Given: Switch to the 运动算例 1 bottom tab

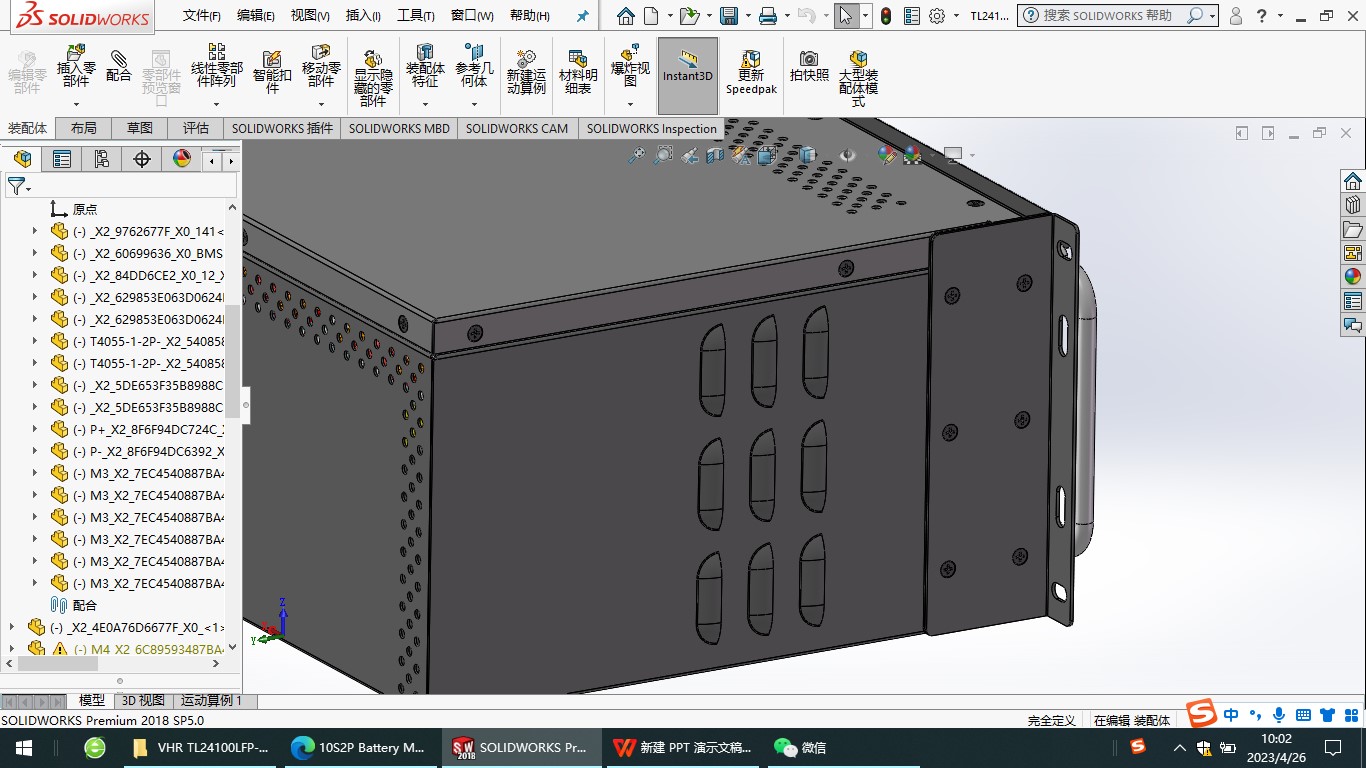Looking at the screenshot, I should click(211, 701).
